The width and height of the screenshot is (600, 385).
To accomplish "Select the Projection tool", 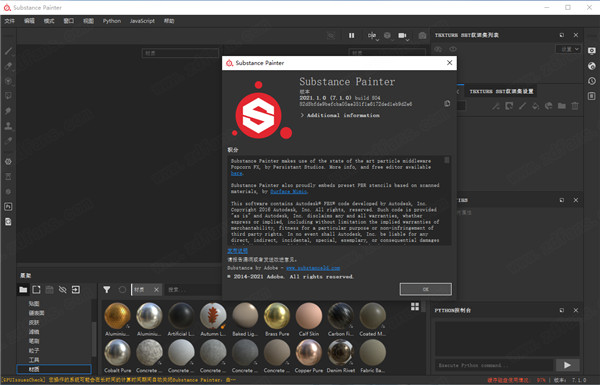I will (8, 81).
